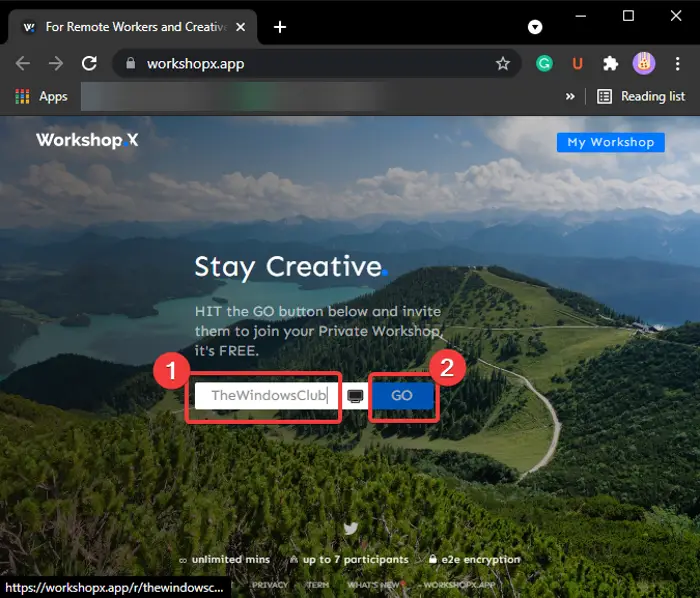Click the browser Back arrow

(22, 63)
